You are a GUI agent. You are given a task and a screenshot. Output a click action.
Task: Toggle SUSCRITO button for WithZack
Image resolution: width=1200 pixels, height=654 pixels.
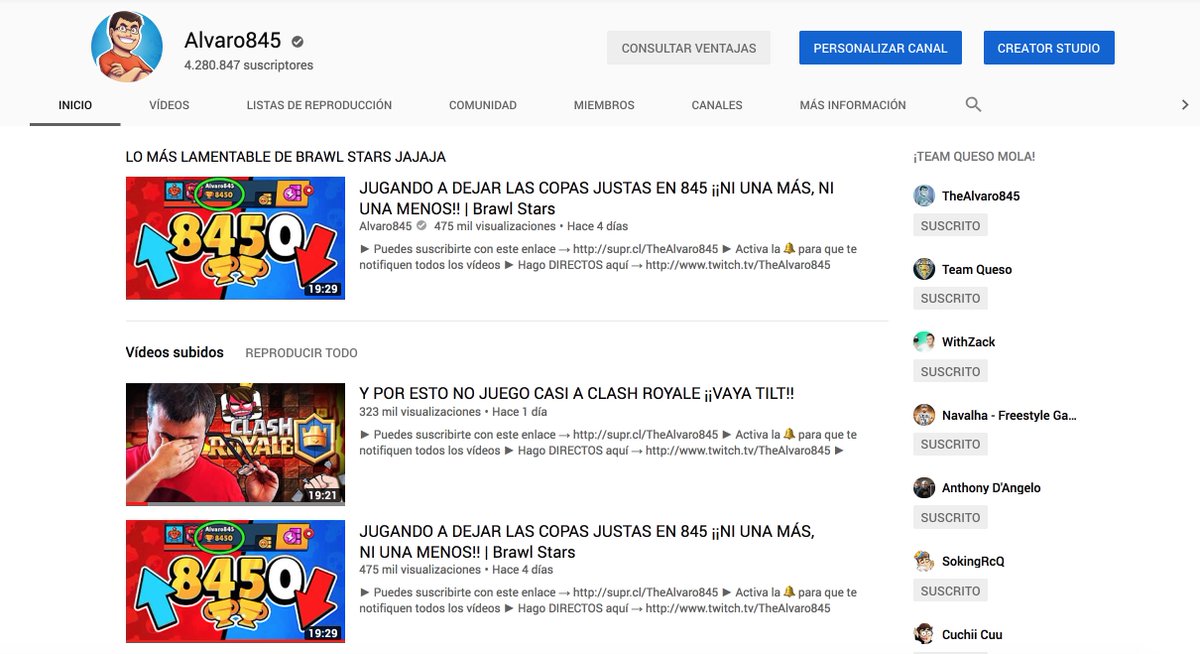click(x=950, y=372)
